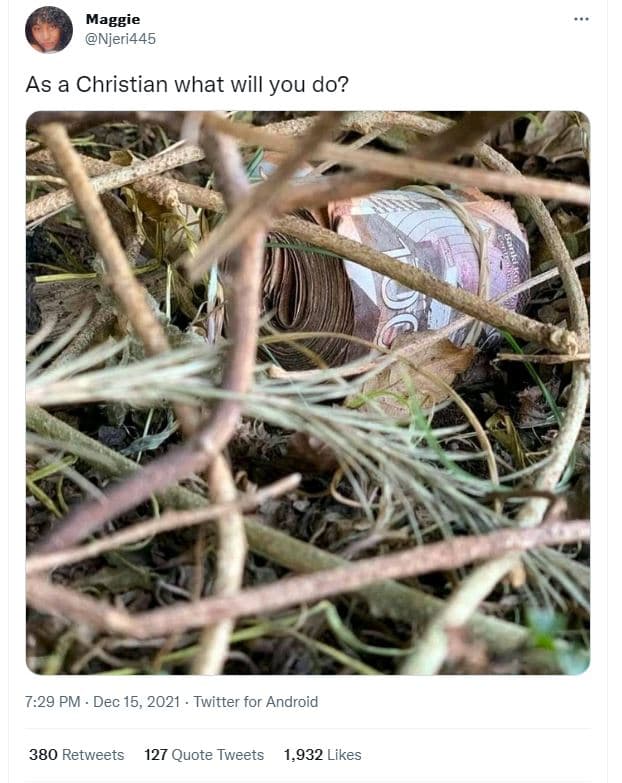This screenshot has height=783, width=622.
Task: View the 380 Retweets list
Action: coord(76,755)
